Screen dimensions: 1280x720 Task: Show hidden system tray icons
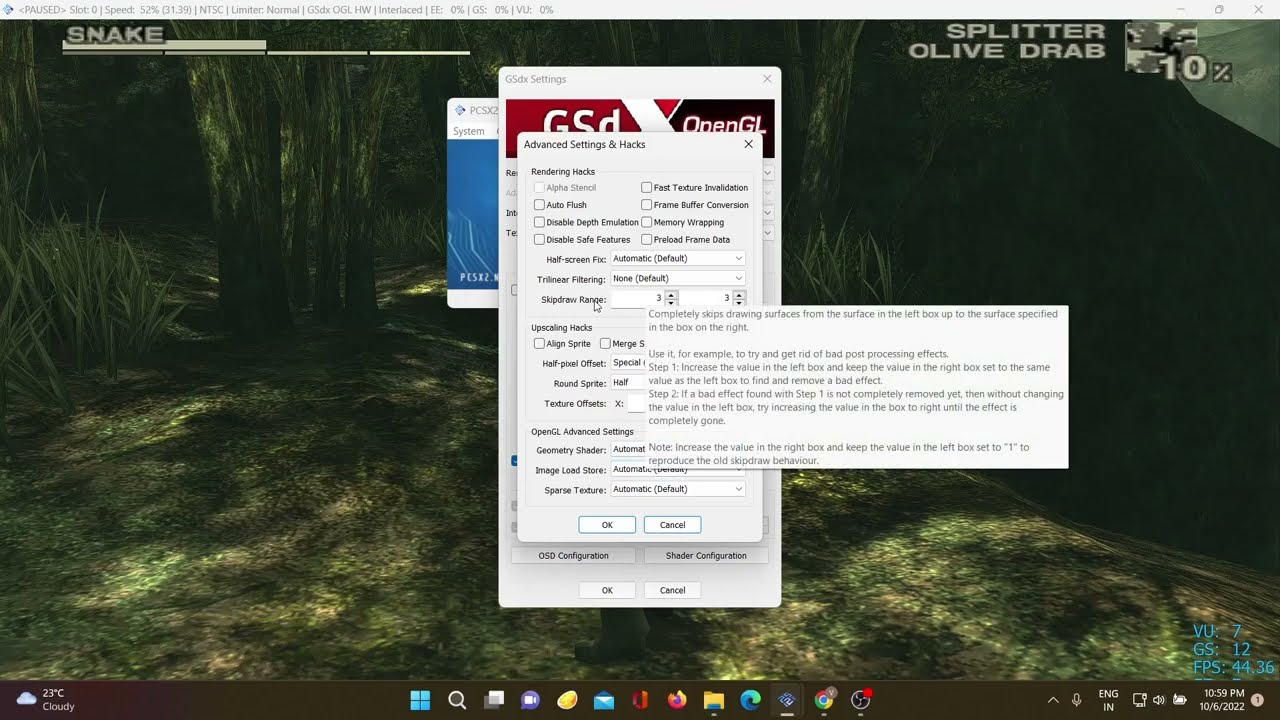click(x=1053, y=700)
